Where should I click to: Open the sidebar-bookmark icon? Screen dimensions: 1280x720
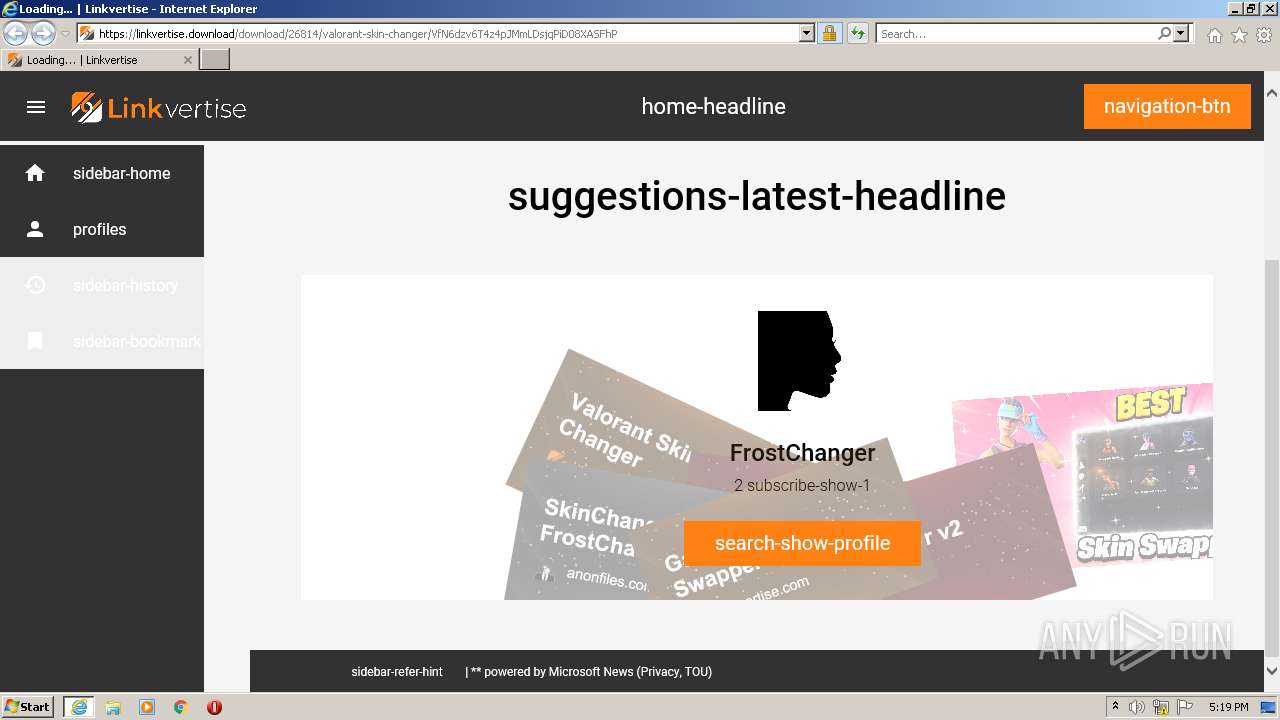pyautogui.click(x=35, y=341)
